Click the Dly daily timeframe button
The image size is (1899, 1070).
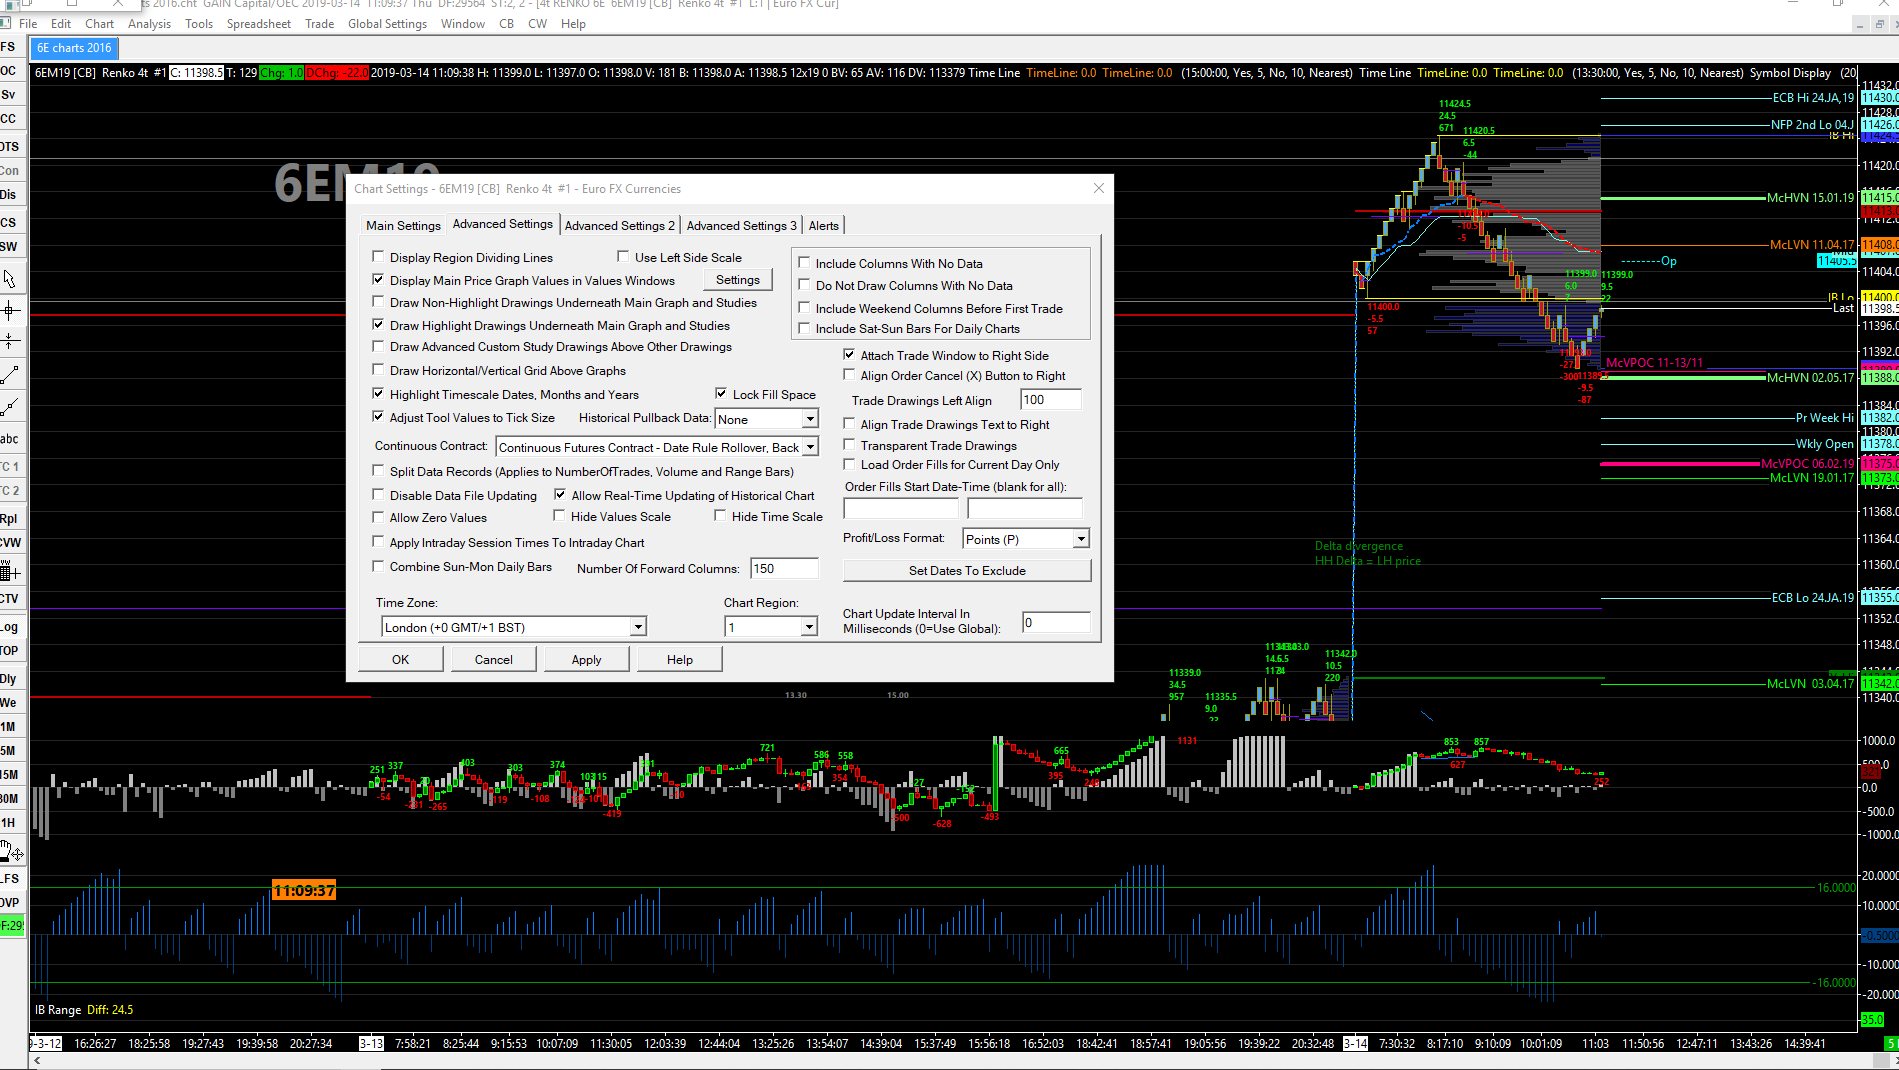(9, 678)
